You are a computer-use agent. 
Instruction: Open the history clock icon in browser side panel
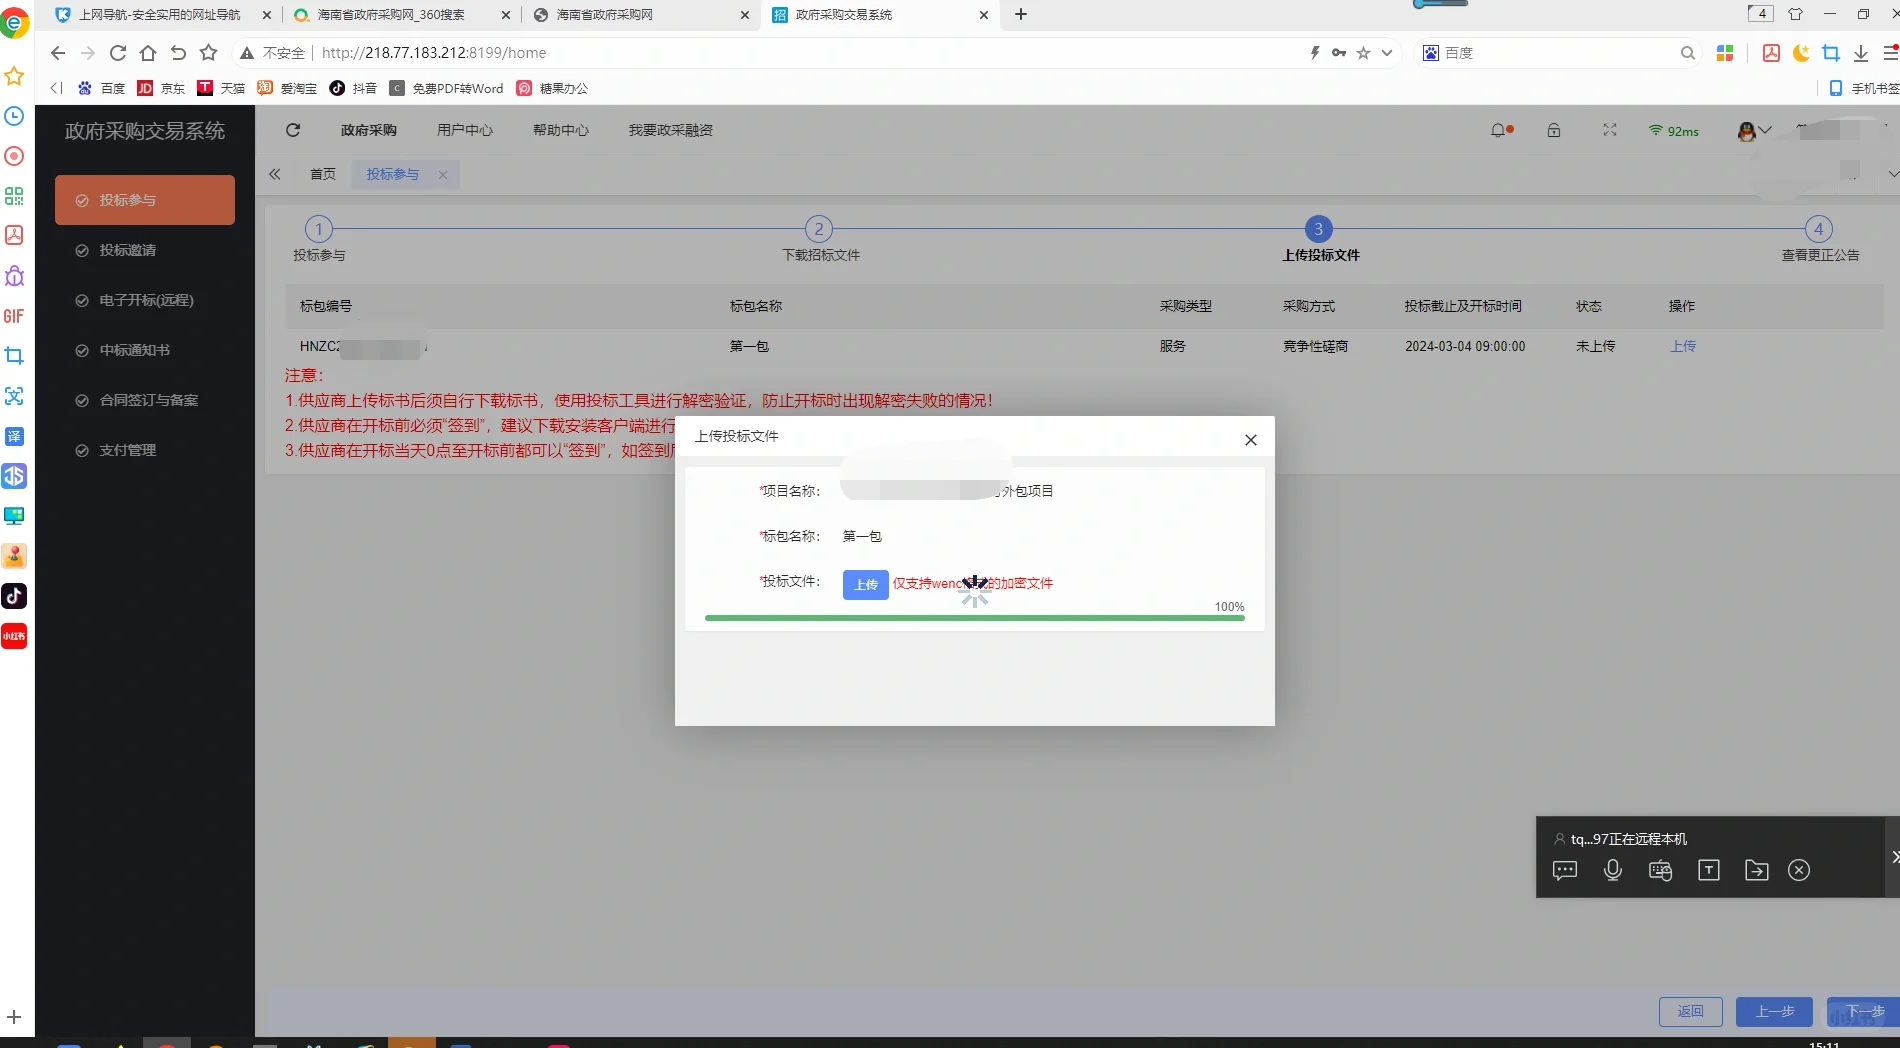tap(14, 116)
